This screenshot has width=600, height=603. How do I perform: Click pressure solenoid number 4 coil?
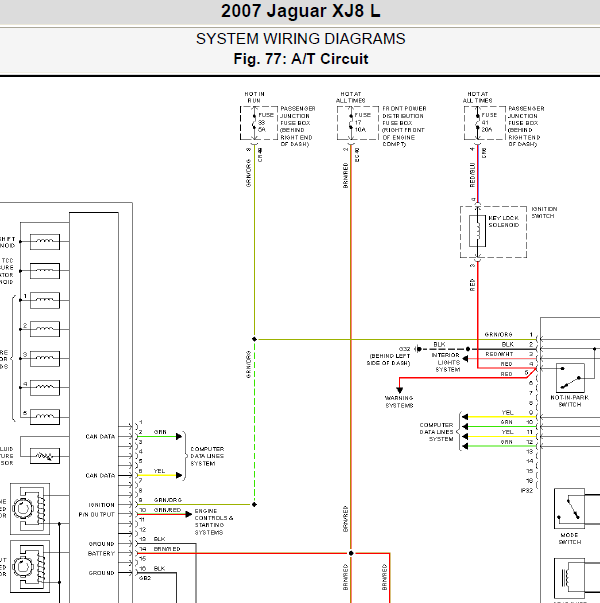point(45,388)
